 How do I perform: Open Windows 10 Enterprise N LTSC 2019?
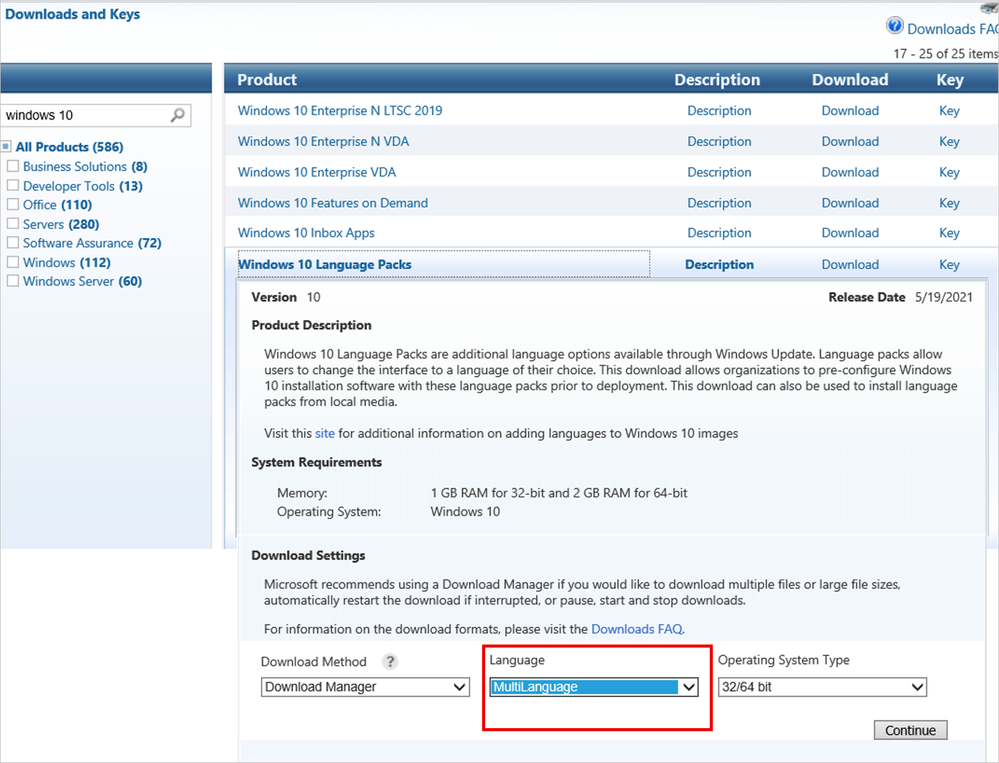tap(340, 111)
